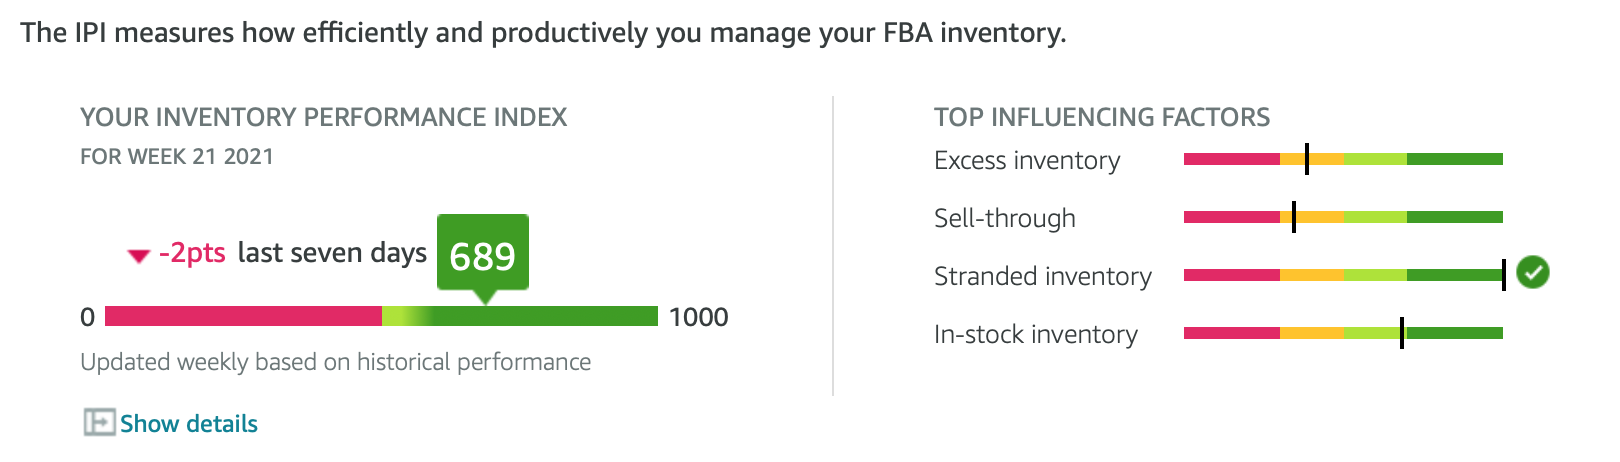This screenshot has width=1620, height=462.
Task: Click the 1000 maximum scale label
Action: click(698, 317)
